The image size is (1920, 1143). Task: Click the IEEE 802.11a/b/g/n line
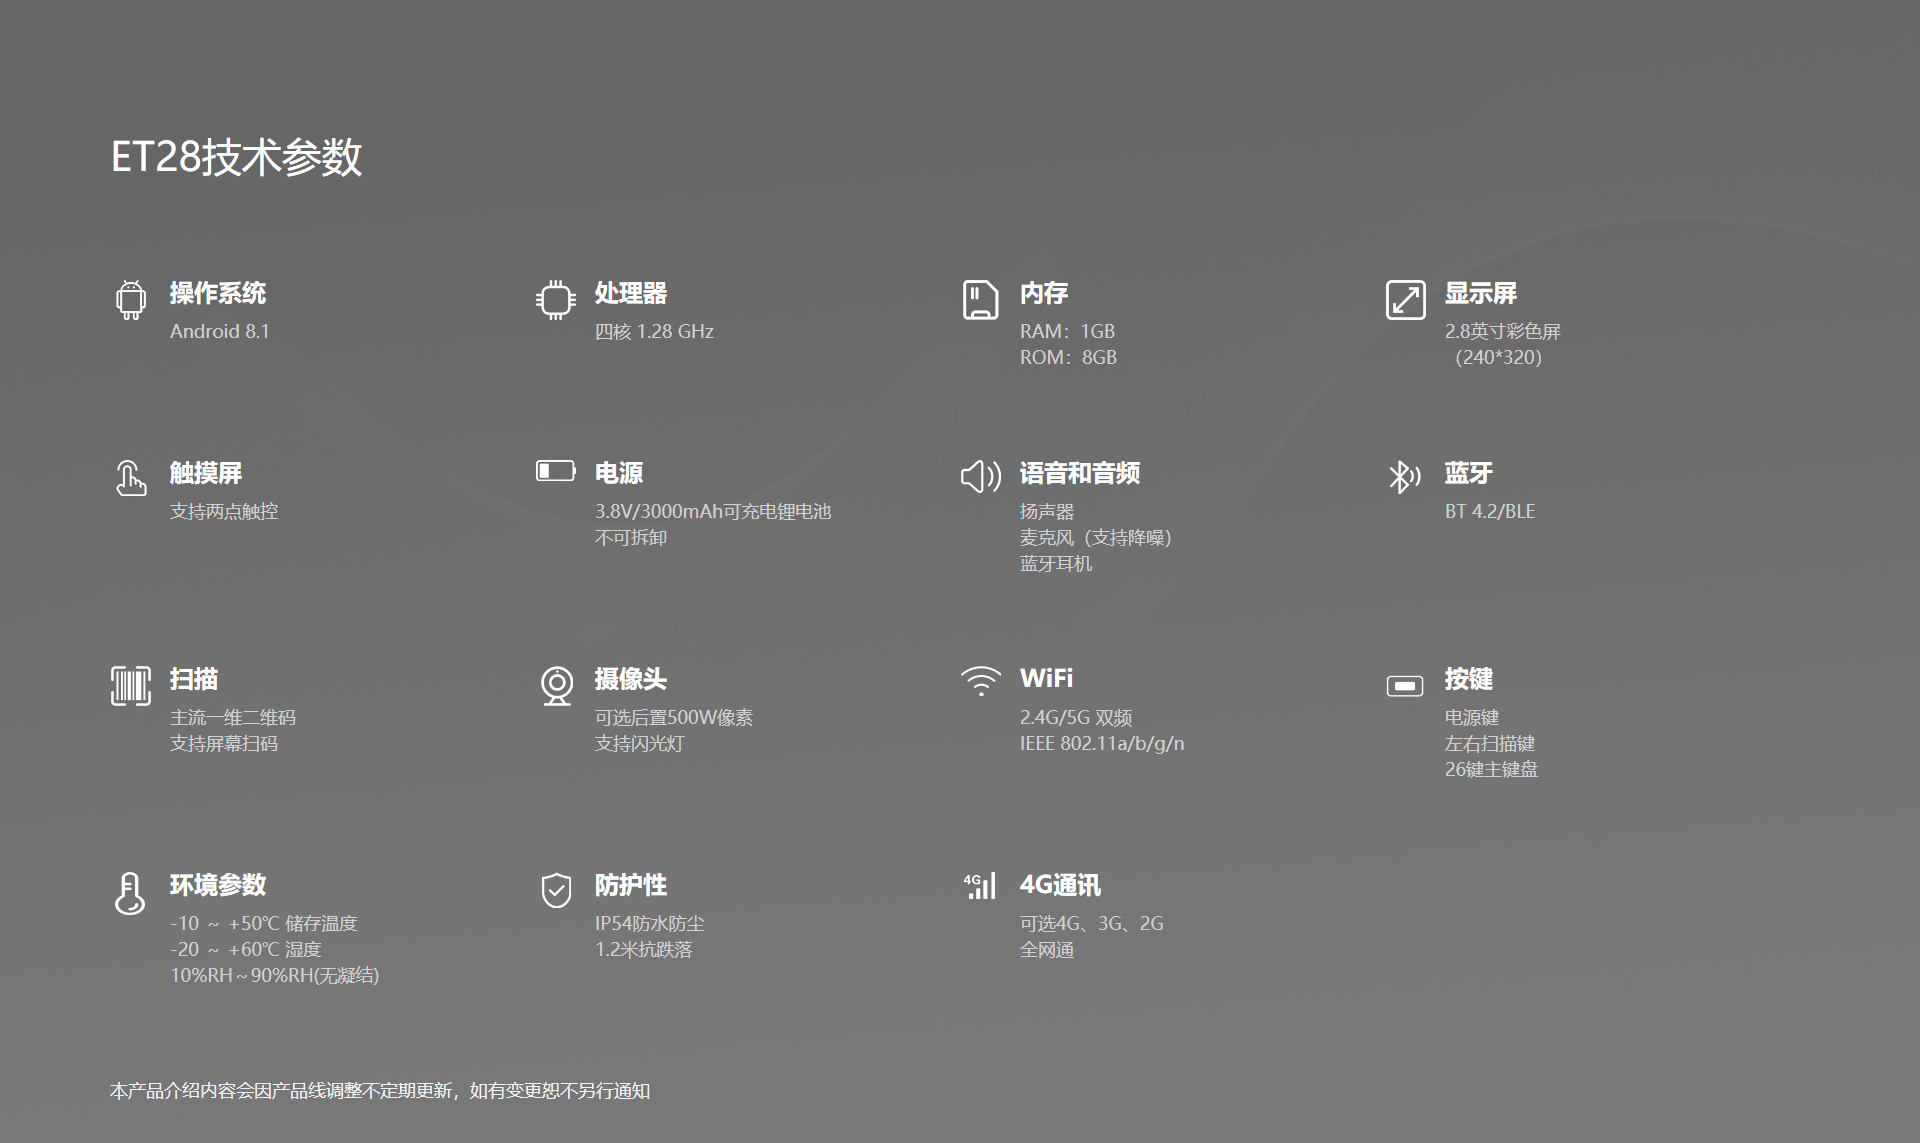click(1102, 743)
